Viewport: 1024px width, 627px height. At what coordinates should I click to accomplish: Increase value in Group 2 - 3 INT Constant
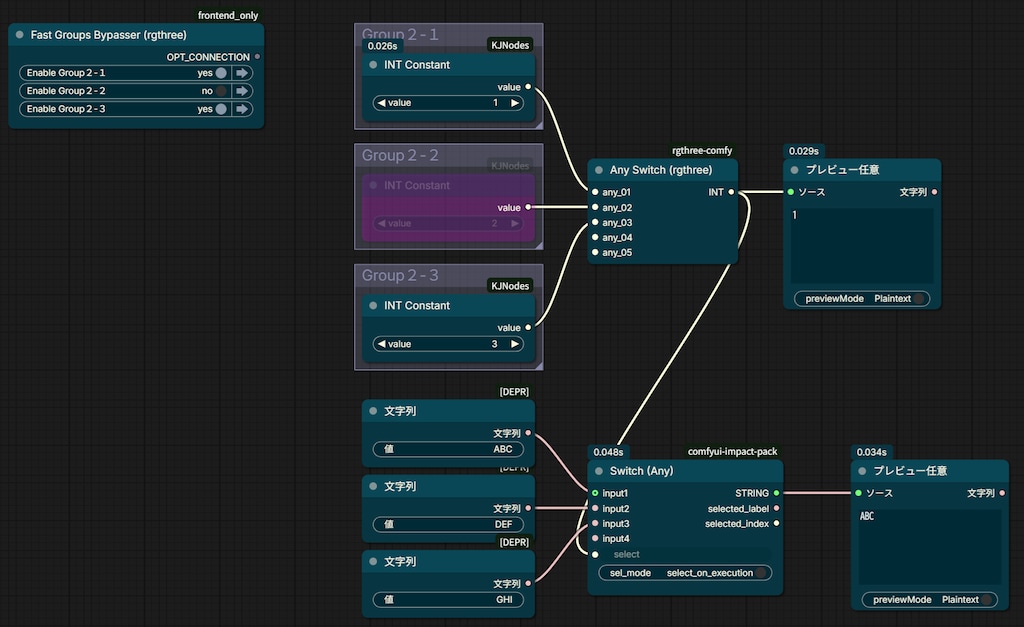coord(515,344)
